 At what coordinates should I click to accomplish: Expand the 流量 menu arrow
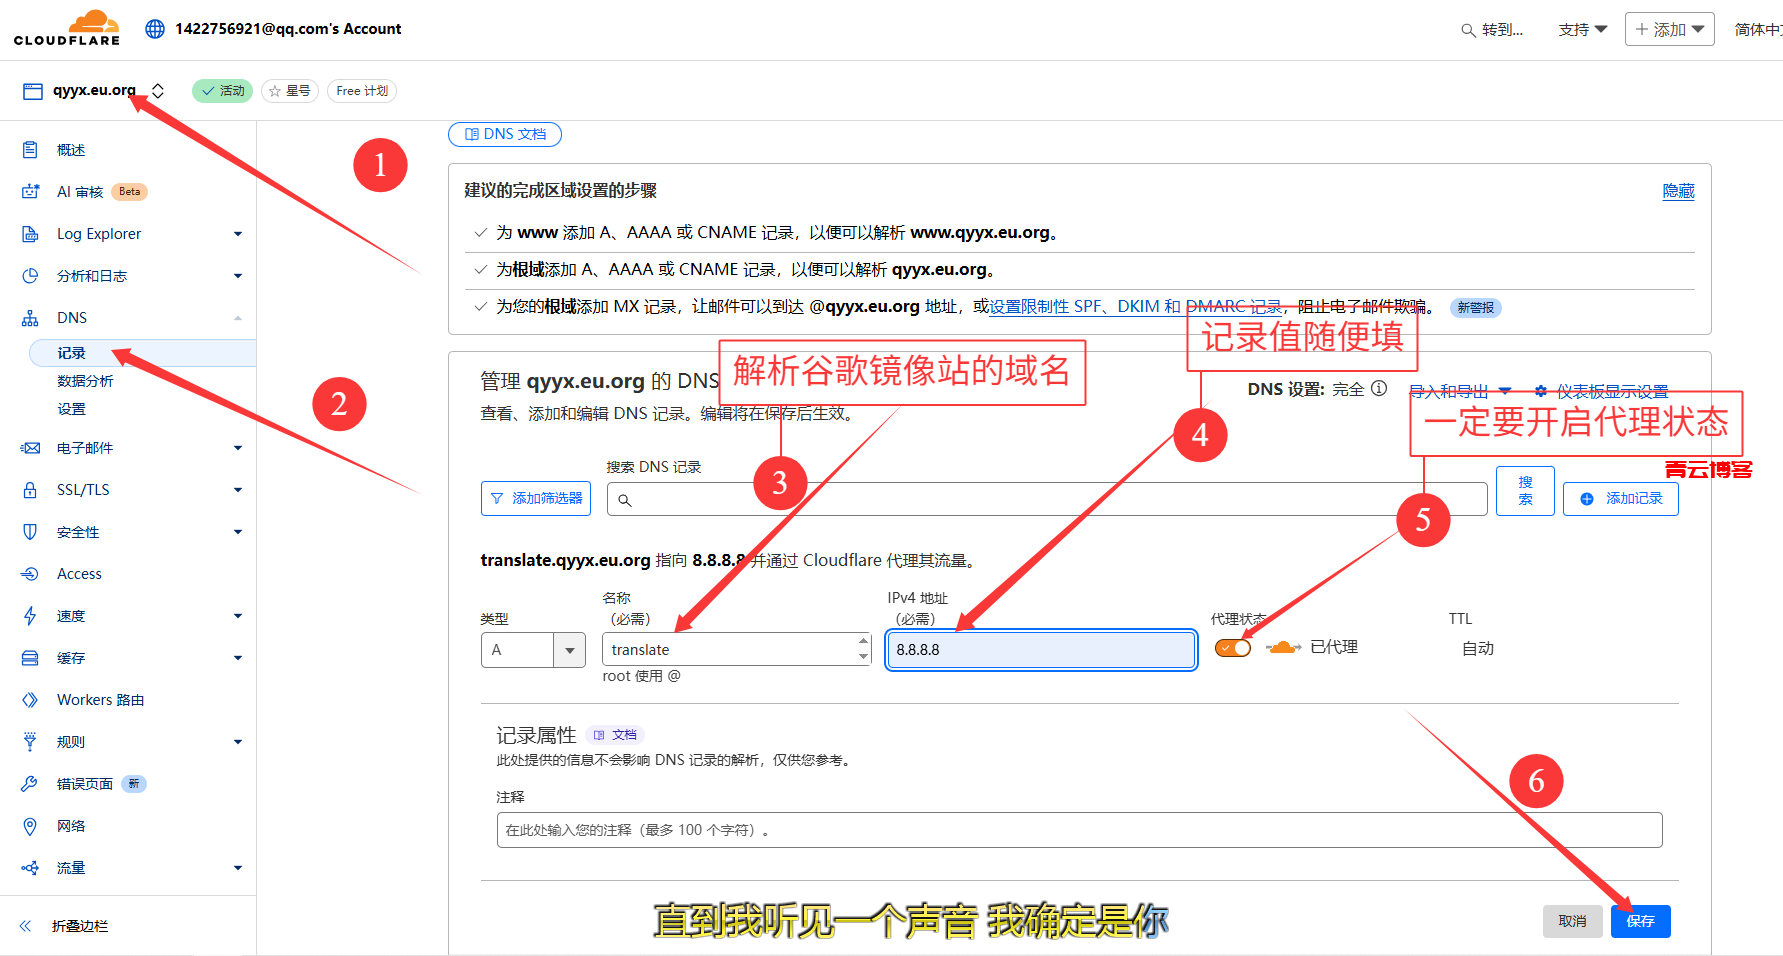(x=238, y=868)
